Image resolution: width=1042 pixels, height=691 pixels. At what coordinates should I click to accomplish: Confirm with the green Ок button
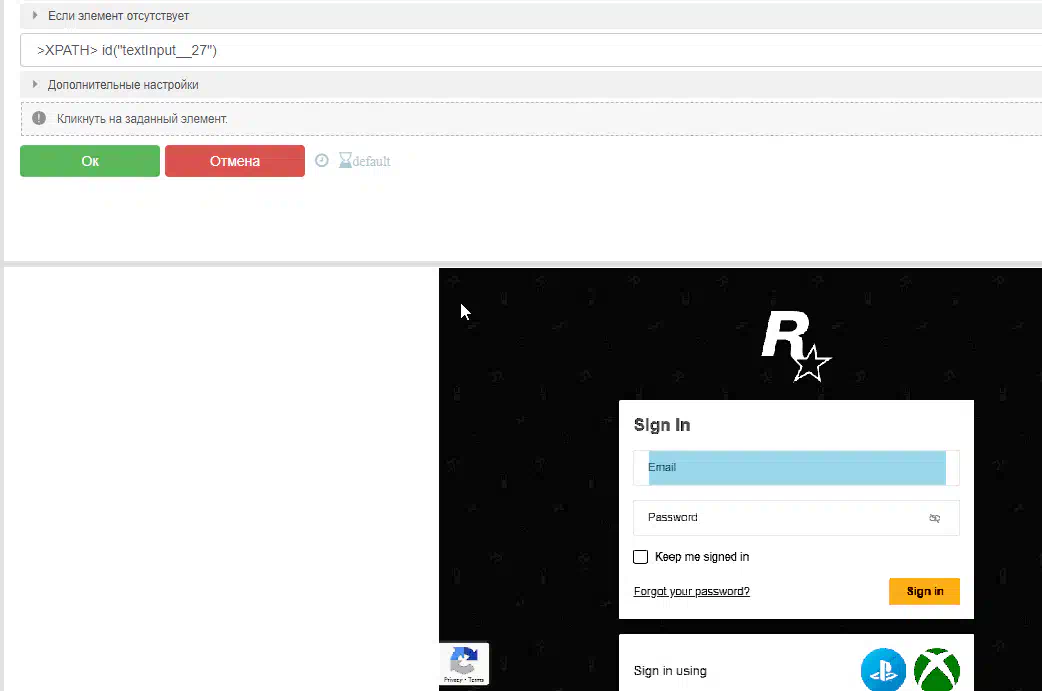pyautogui.click(x=90, y=161)
